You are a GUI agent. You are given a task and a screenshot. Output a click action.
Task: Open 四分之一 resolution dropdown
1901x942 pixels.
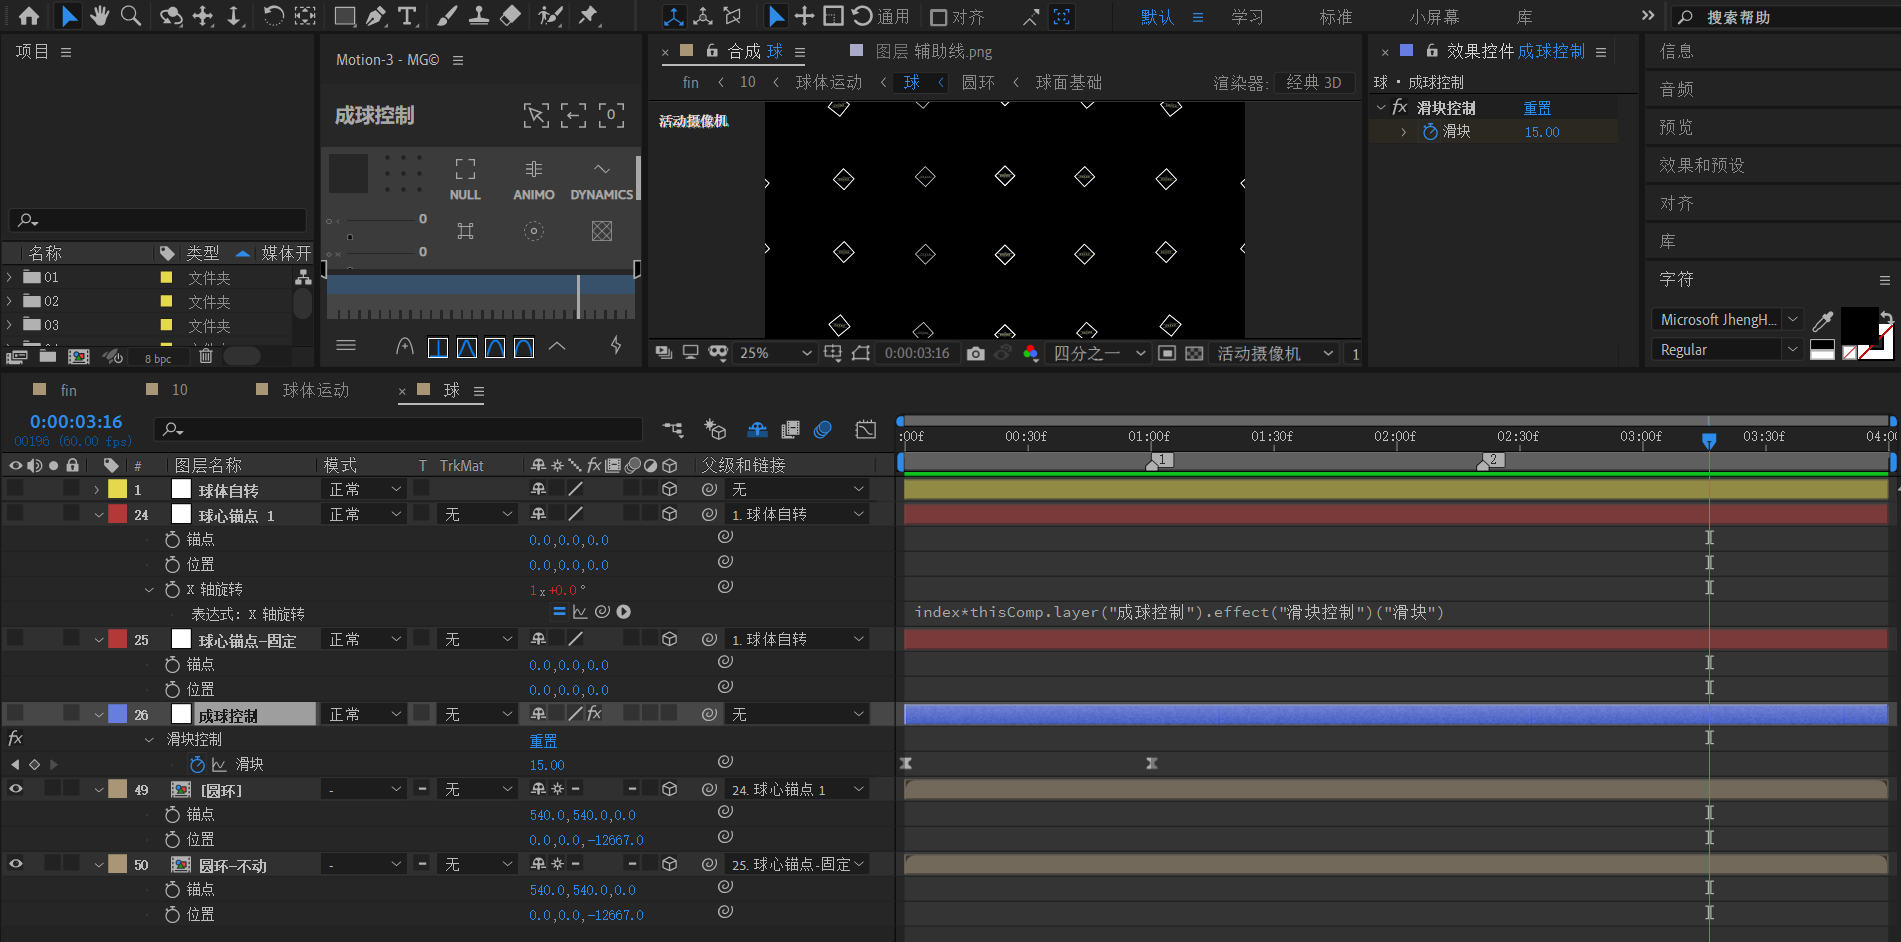coord(1099,353)
